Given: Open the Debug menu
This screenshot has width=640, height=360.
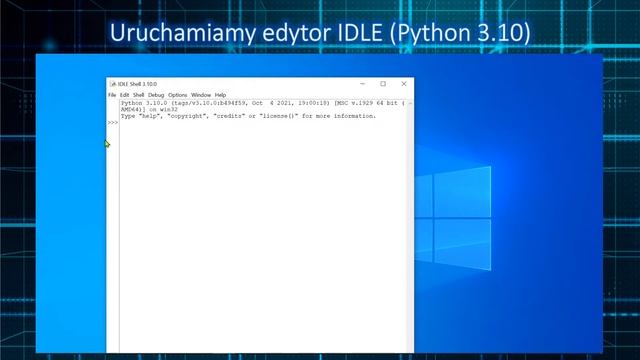Looking at the screenshot, I should coord(156,95).
